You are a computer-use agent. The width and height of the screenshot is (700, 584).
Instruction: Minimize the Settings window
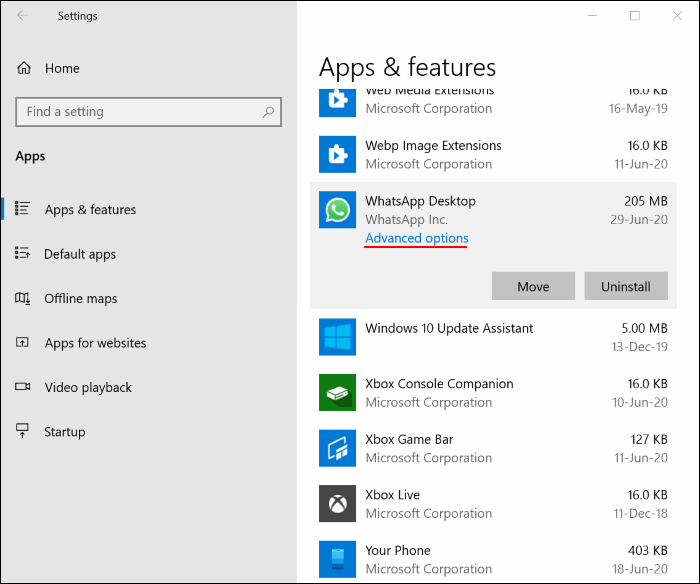point(592,16)
